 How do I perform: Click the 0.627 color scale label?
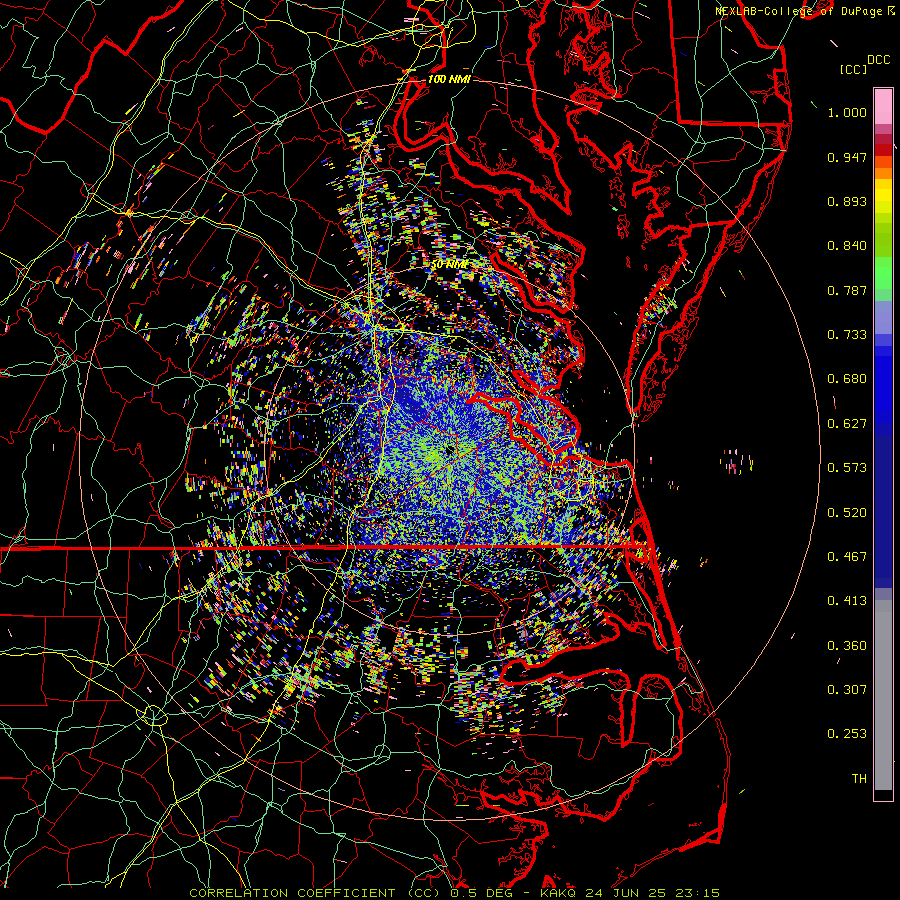[847, 424]
